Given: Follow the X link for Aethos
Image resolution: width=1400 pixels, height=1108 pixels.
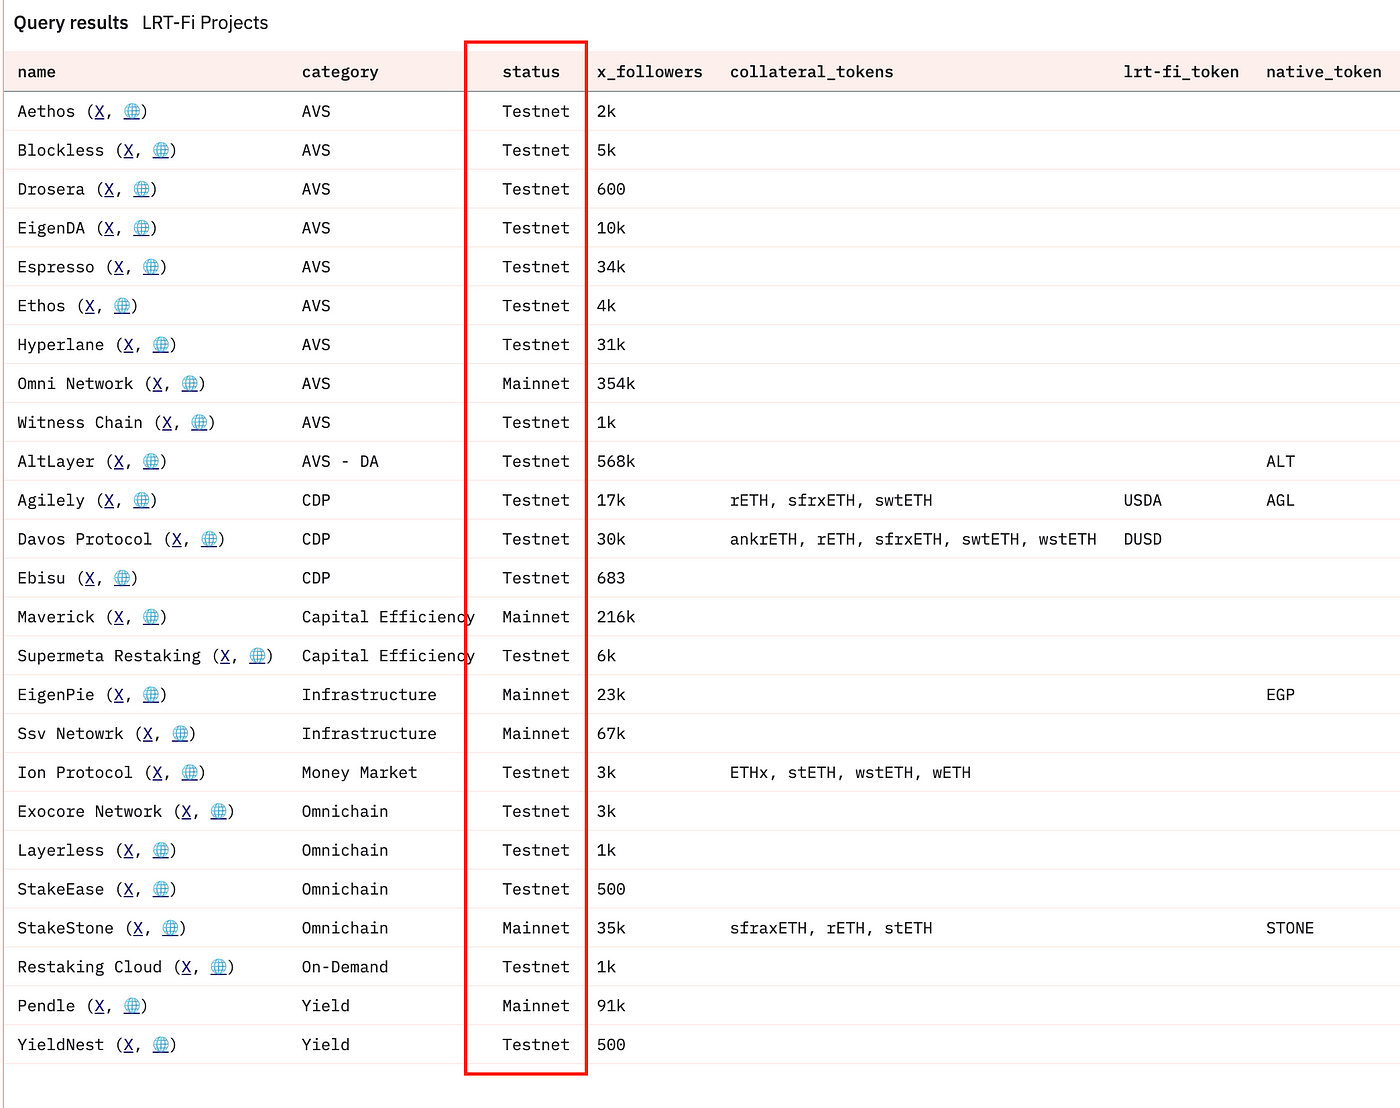Looking at the screenshot, I should coord(99,111).
